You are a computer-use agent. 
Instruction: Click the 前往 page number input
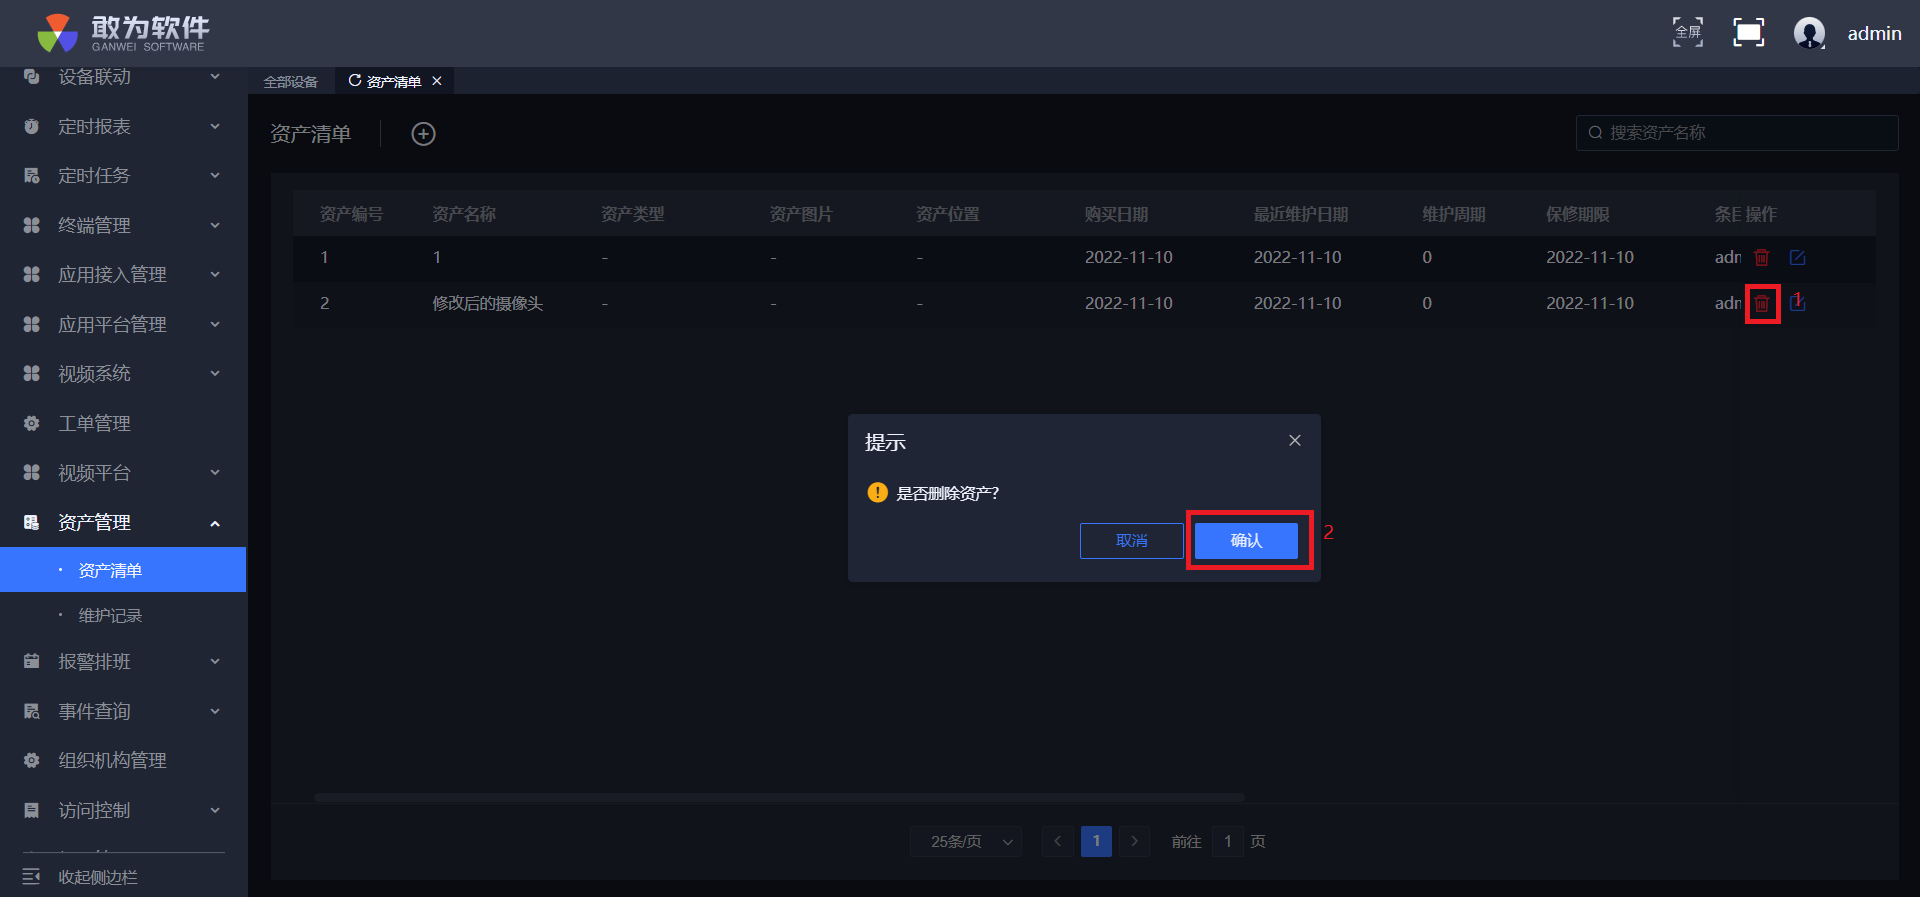(x=1228, y=842)
